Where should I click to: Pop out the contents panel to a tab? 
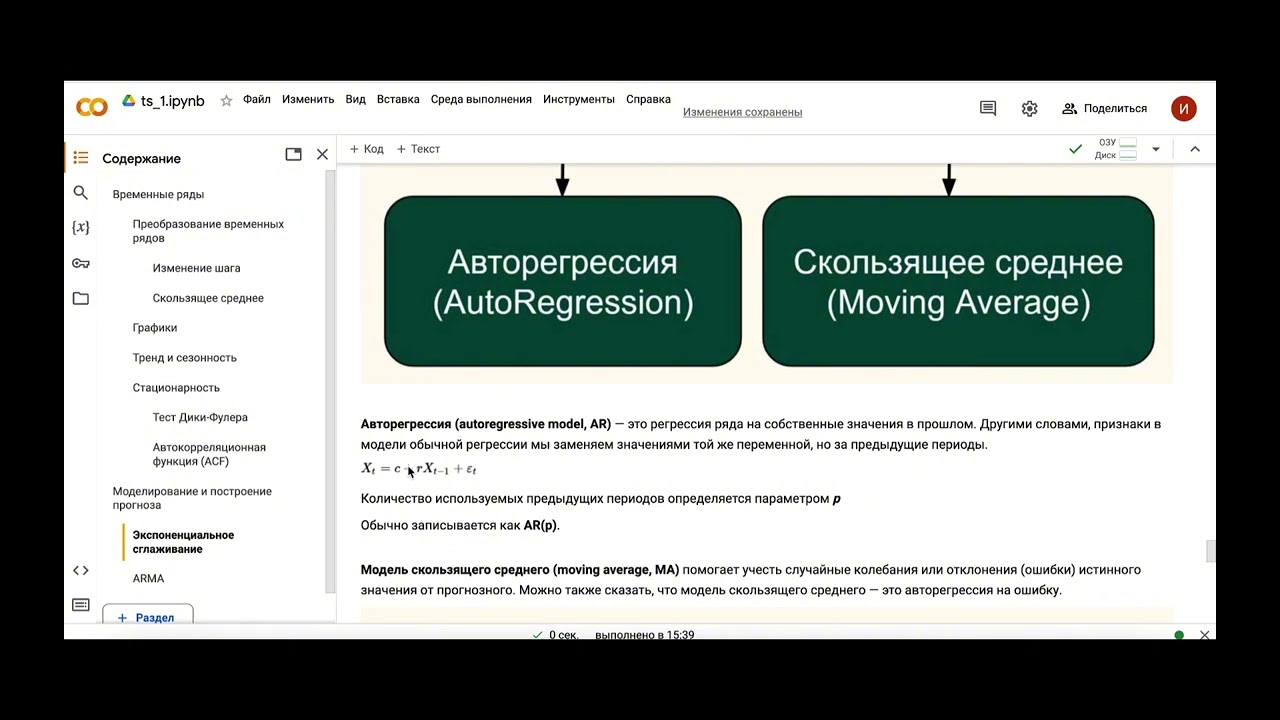pyautogui.click(x=293, y=154)
